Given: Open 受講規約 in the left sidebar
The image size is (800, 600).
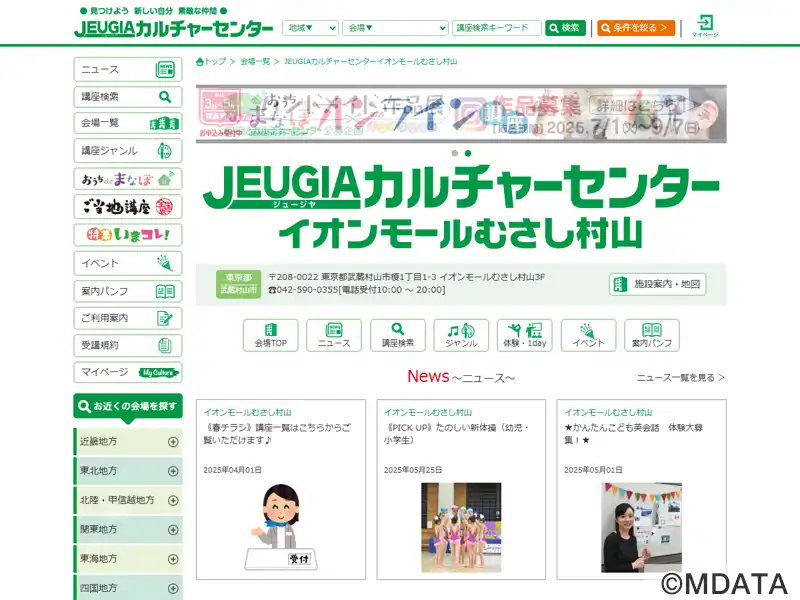Looking at the screenshot, I should click(128, 345).
